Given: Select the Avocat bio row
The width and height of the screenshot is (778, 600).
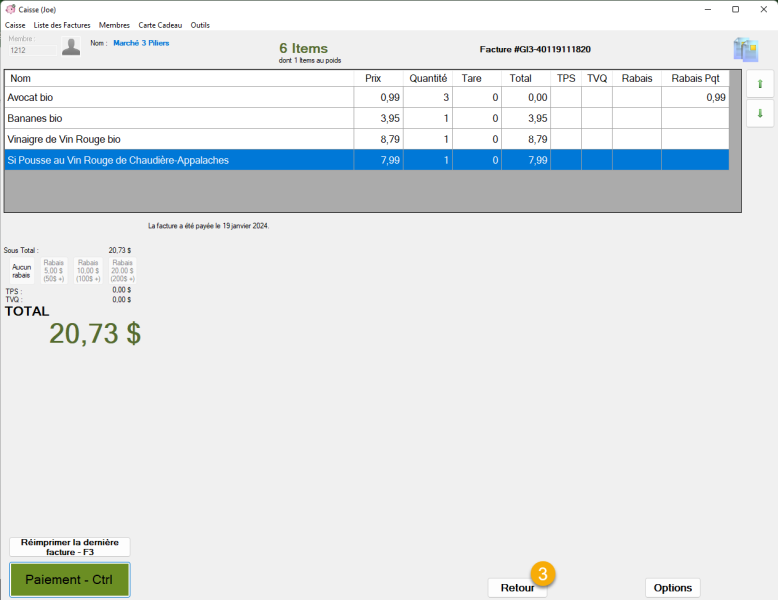Looking at the screenshot, I should point(367,97).
